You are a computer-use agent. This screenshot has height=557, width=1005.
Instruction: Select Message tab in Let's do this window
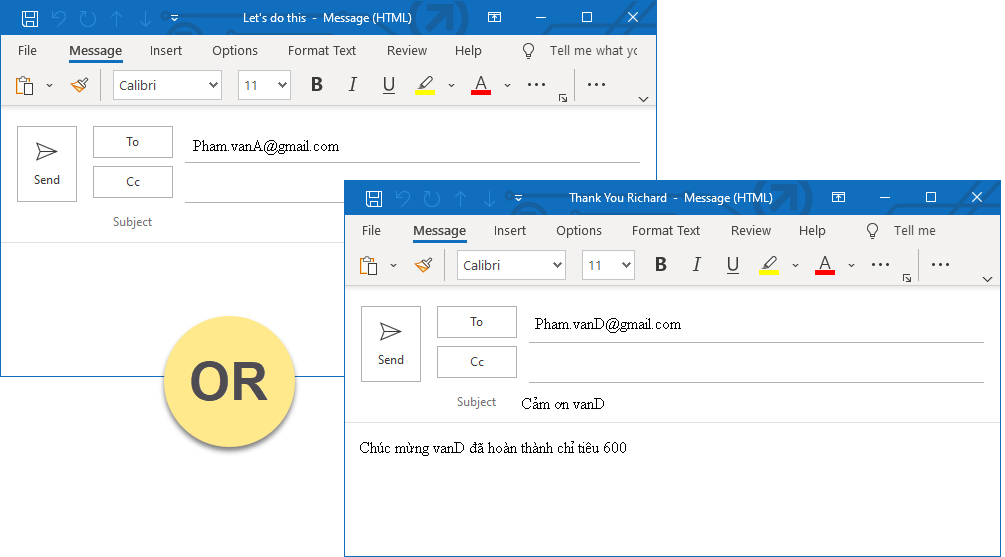[96, 51]
